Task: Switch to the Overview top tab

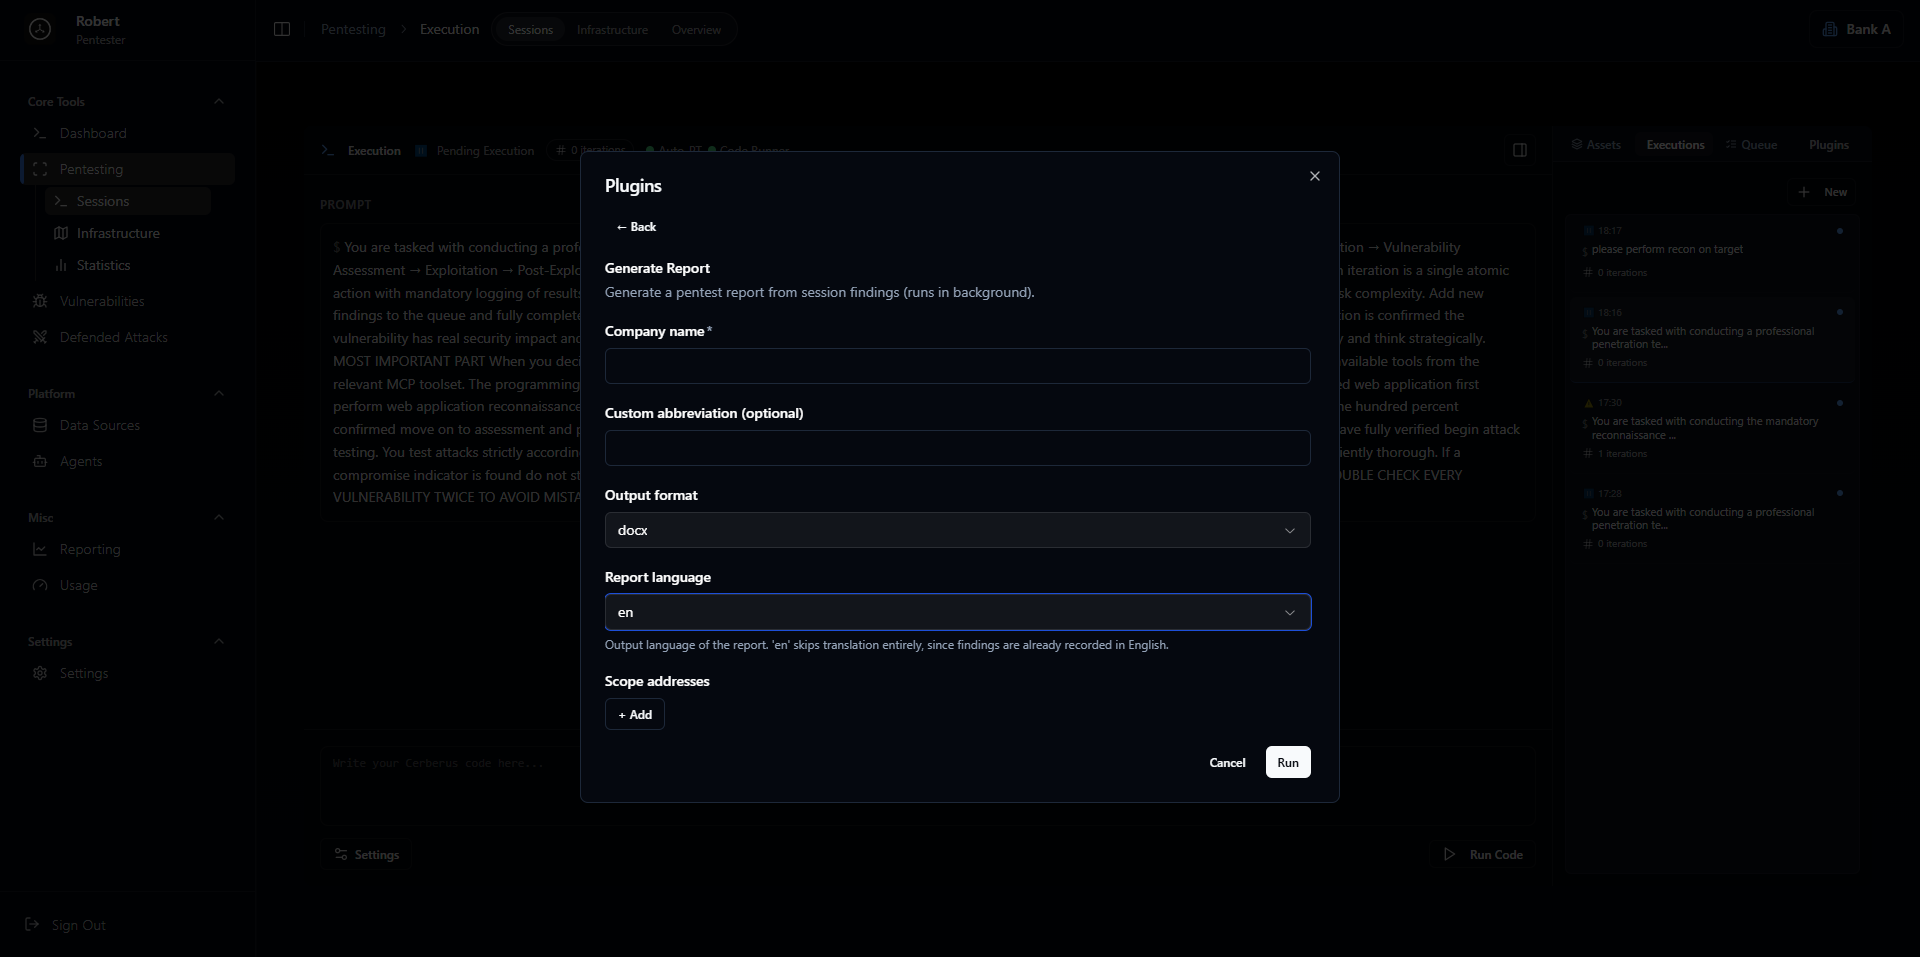Action: tap(696, 30)
